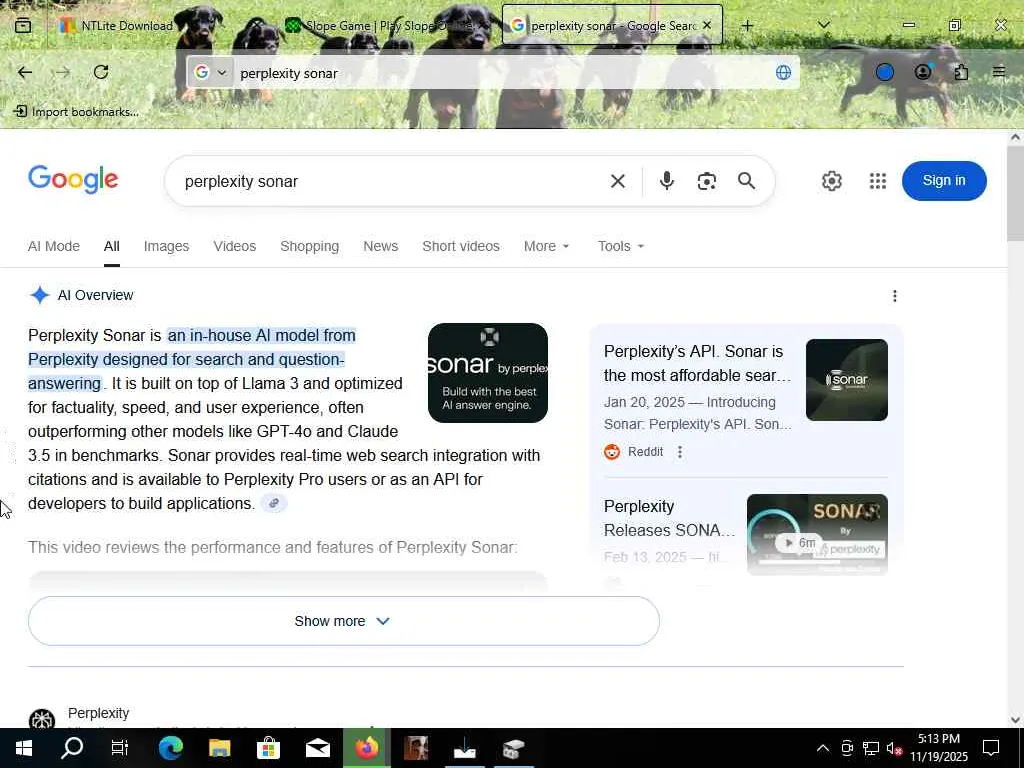1024x768 pixels.
Task: Select the Shopping results tab
Action: click(x=310, y=246)
